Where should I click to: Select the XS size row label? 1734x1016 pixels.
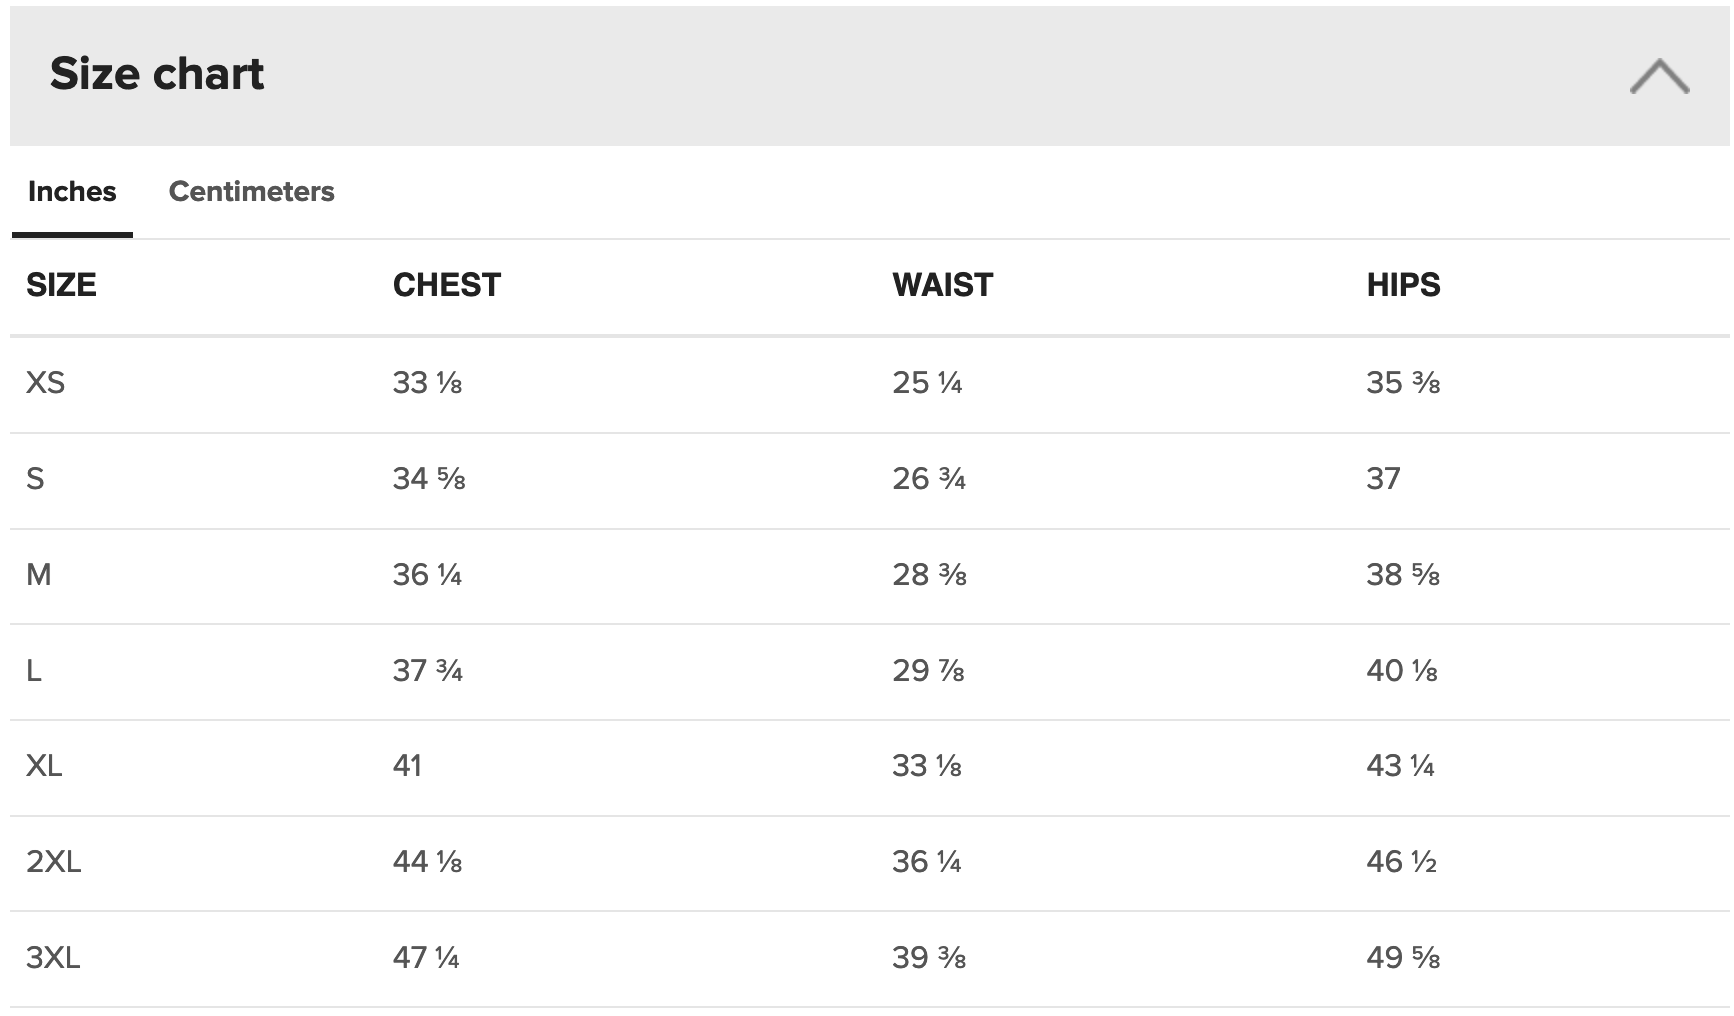point(45,382)
